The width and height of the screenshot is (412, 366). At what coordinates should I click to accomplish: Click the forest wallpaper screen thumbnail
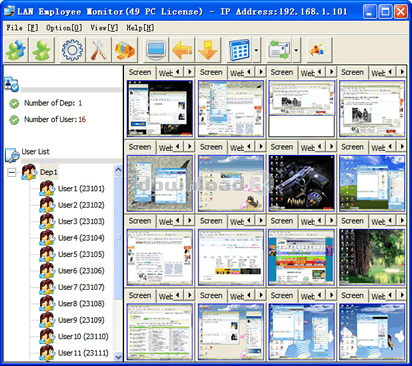(x=372, y=257)
